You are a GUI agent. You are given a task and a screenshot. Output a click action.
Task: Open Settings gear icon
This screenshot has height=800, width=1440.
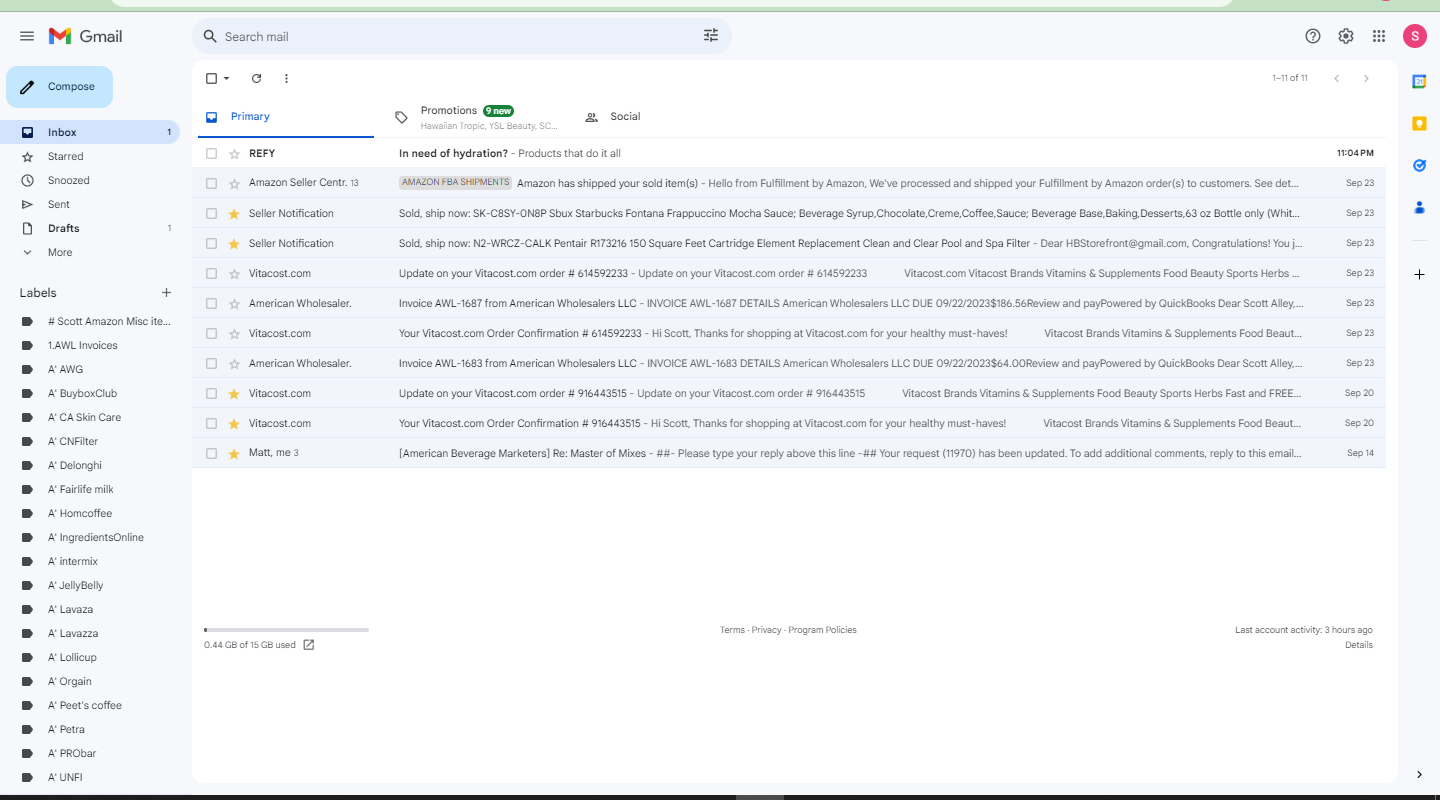coord(1346,36)
